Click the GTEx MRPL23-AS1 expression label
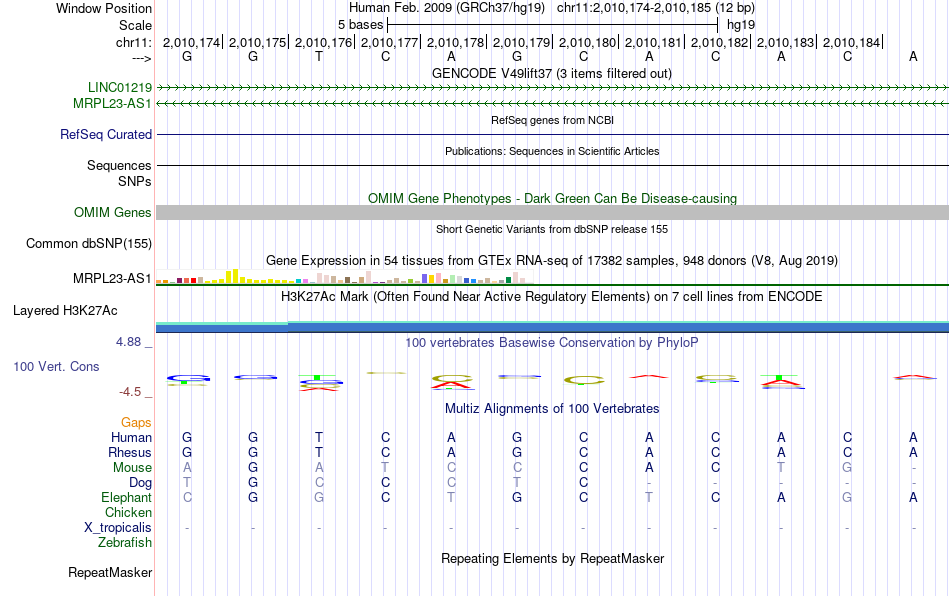 tap(112, 279)
